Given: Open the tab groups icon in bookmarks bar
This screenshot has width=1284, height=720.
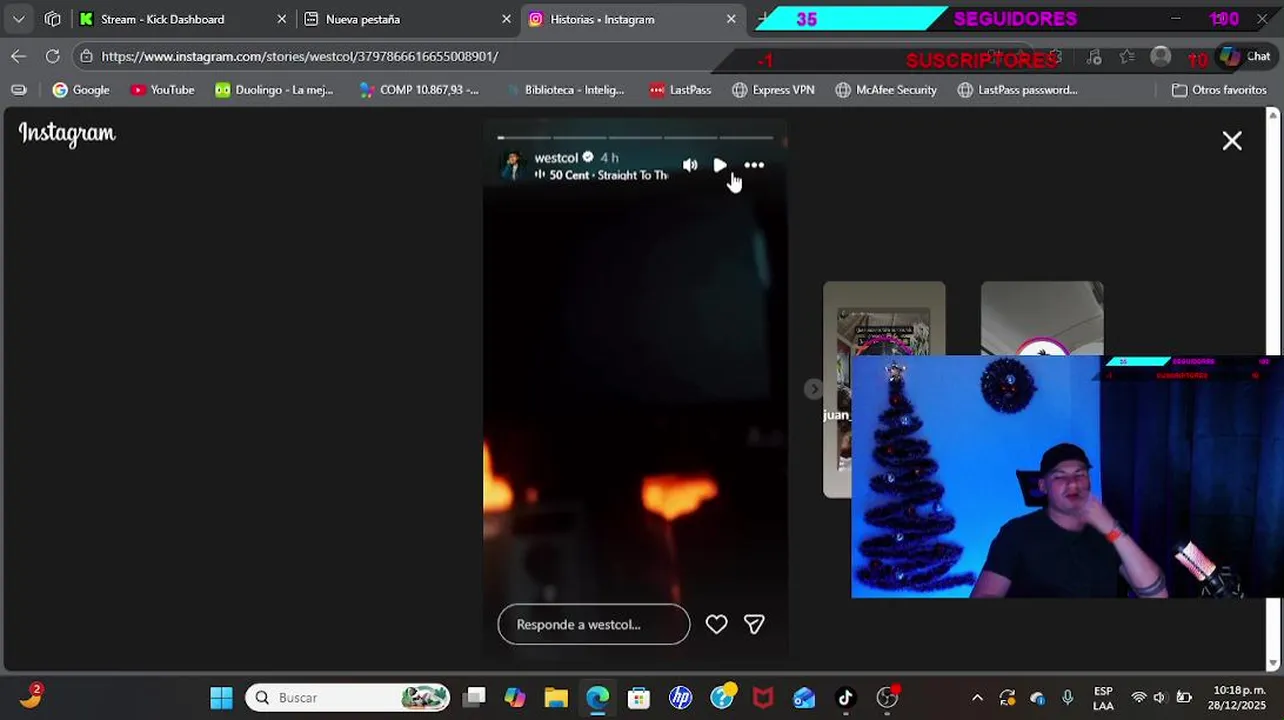Looking at the screenshot, I should pyautogui.click(x=19, y=90).
